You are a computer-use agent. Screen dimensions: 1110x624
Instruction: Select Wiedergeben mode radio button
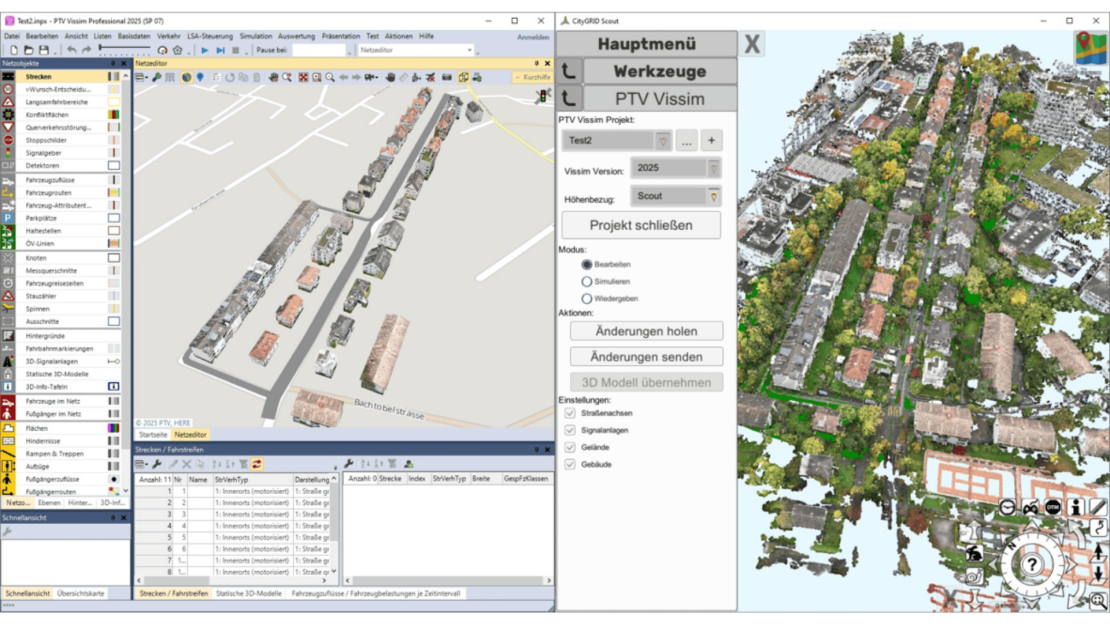[587, 298]
